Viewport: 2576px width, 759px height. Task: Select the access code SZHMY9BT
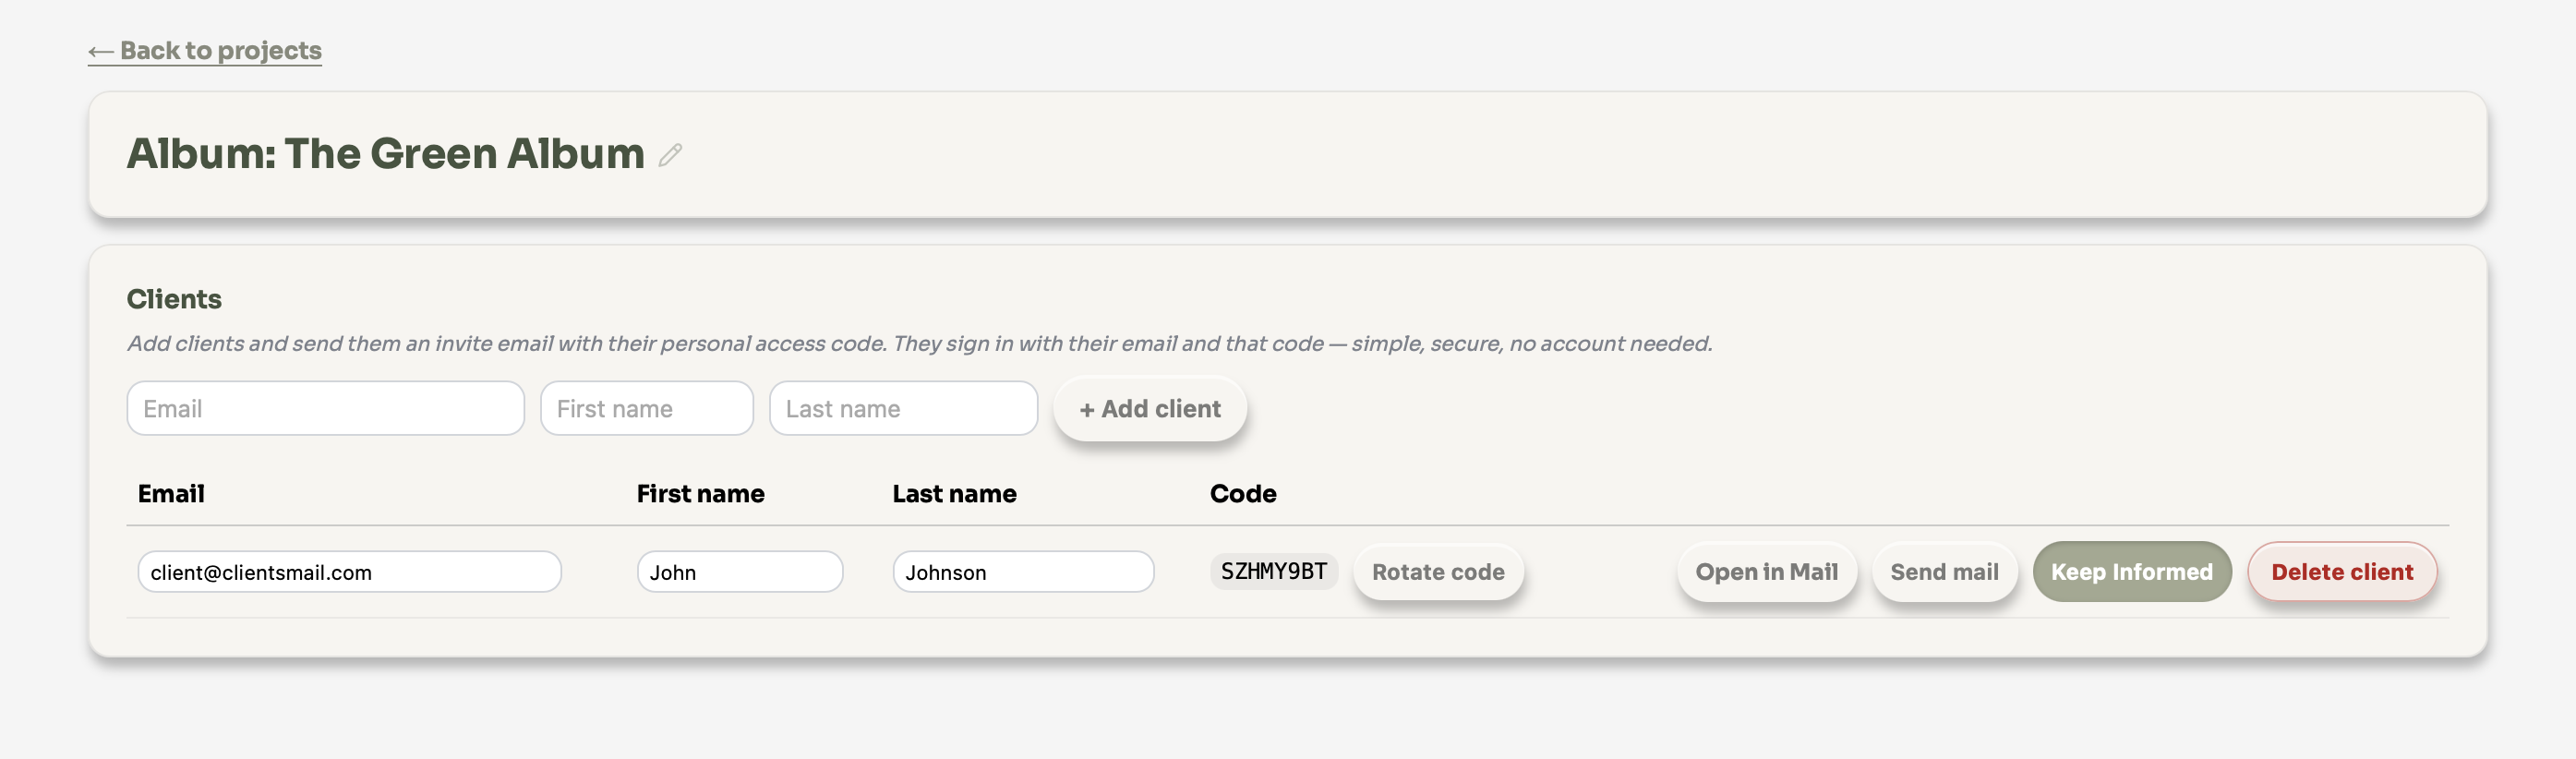(1273, 571)
